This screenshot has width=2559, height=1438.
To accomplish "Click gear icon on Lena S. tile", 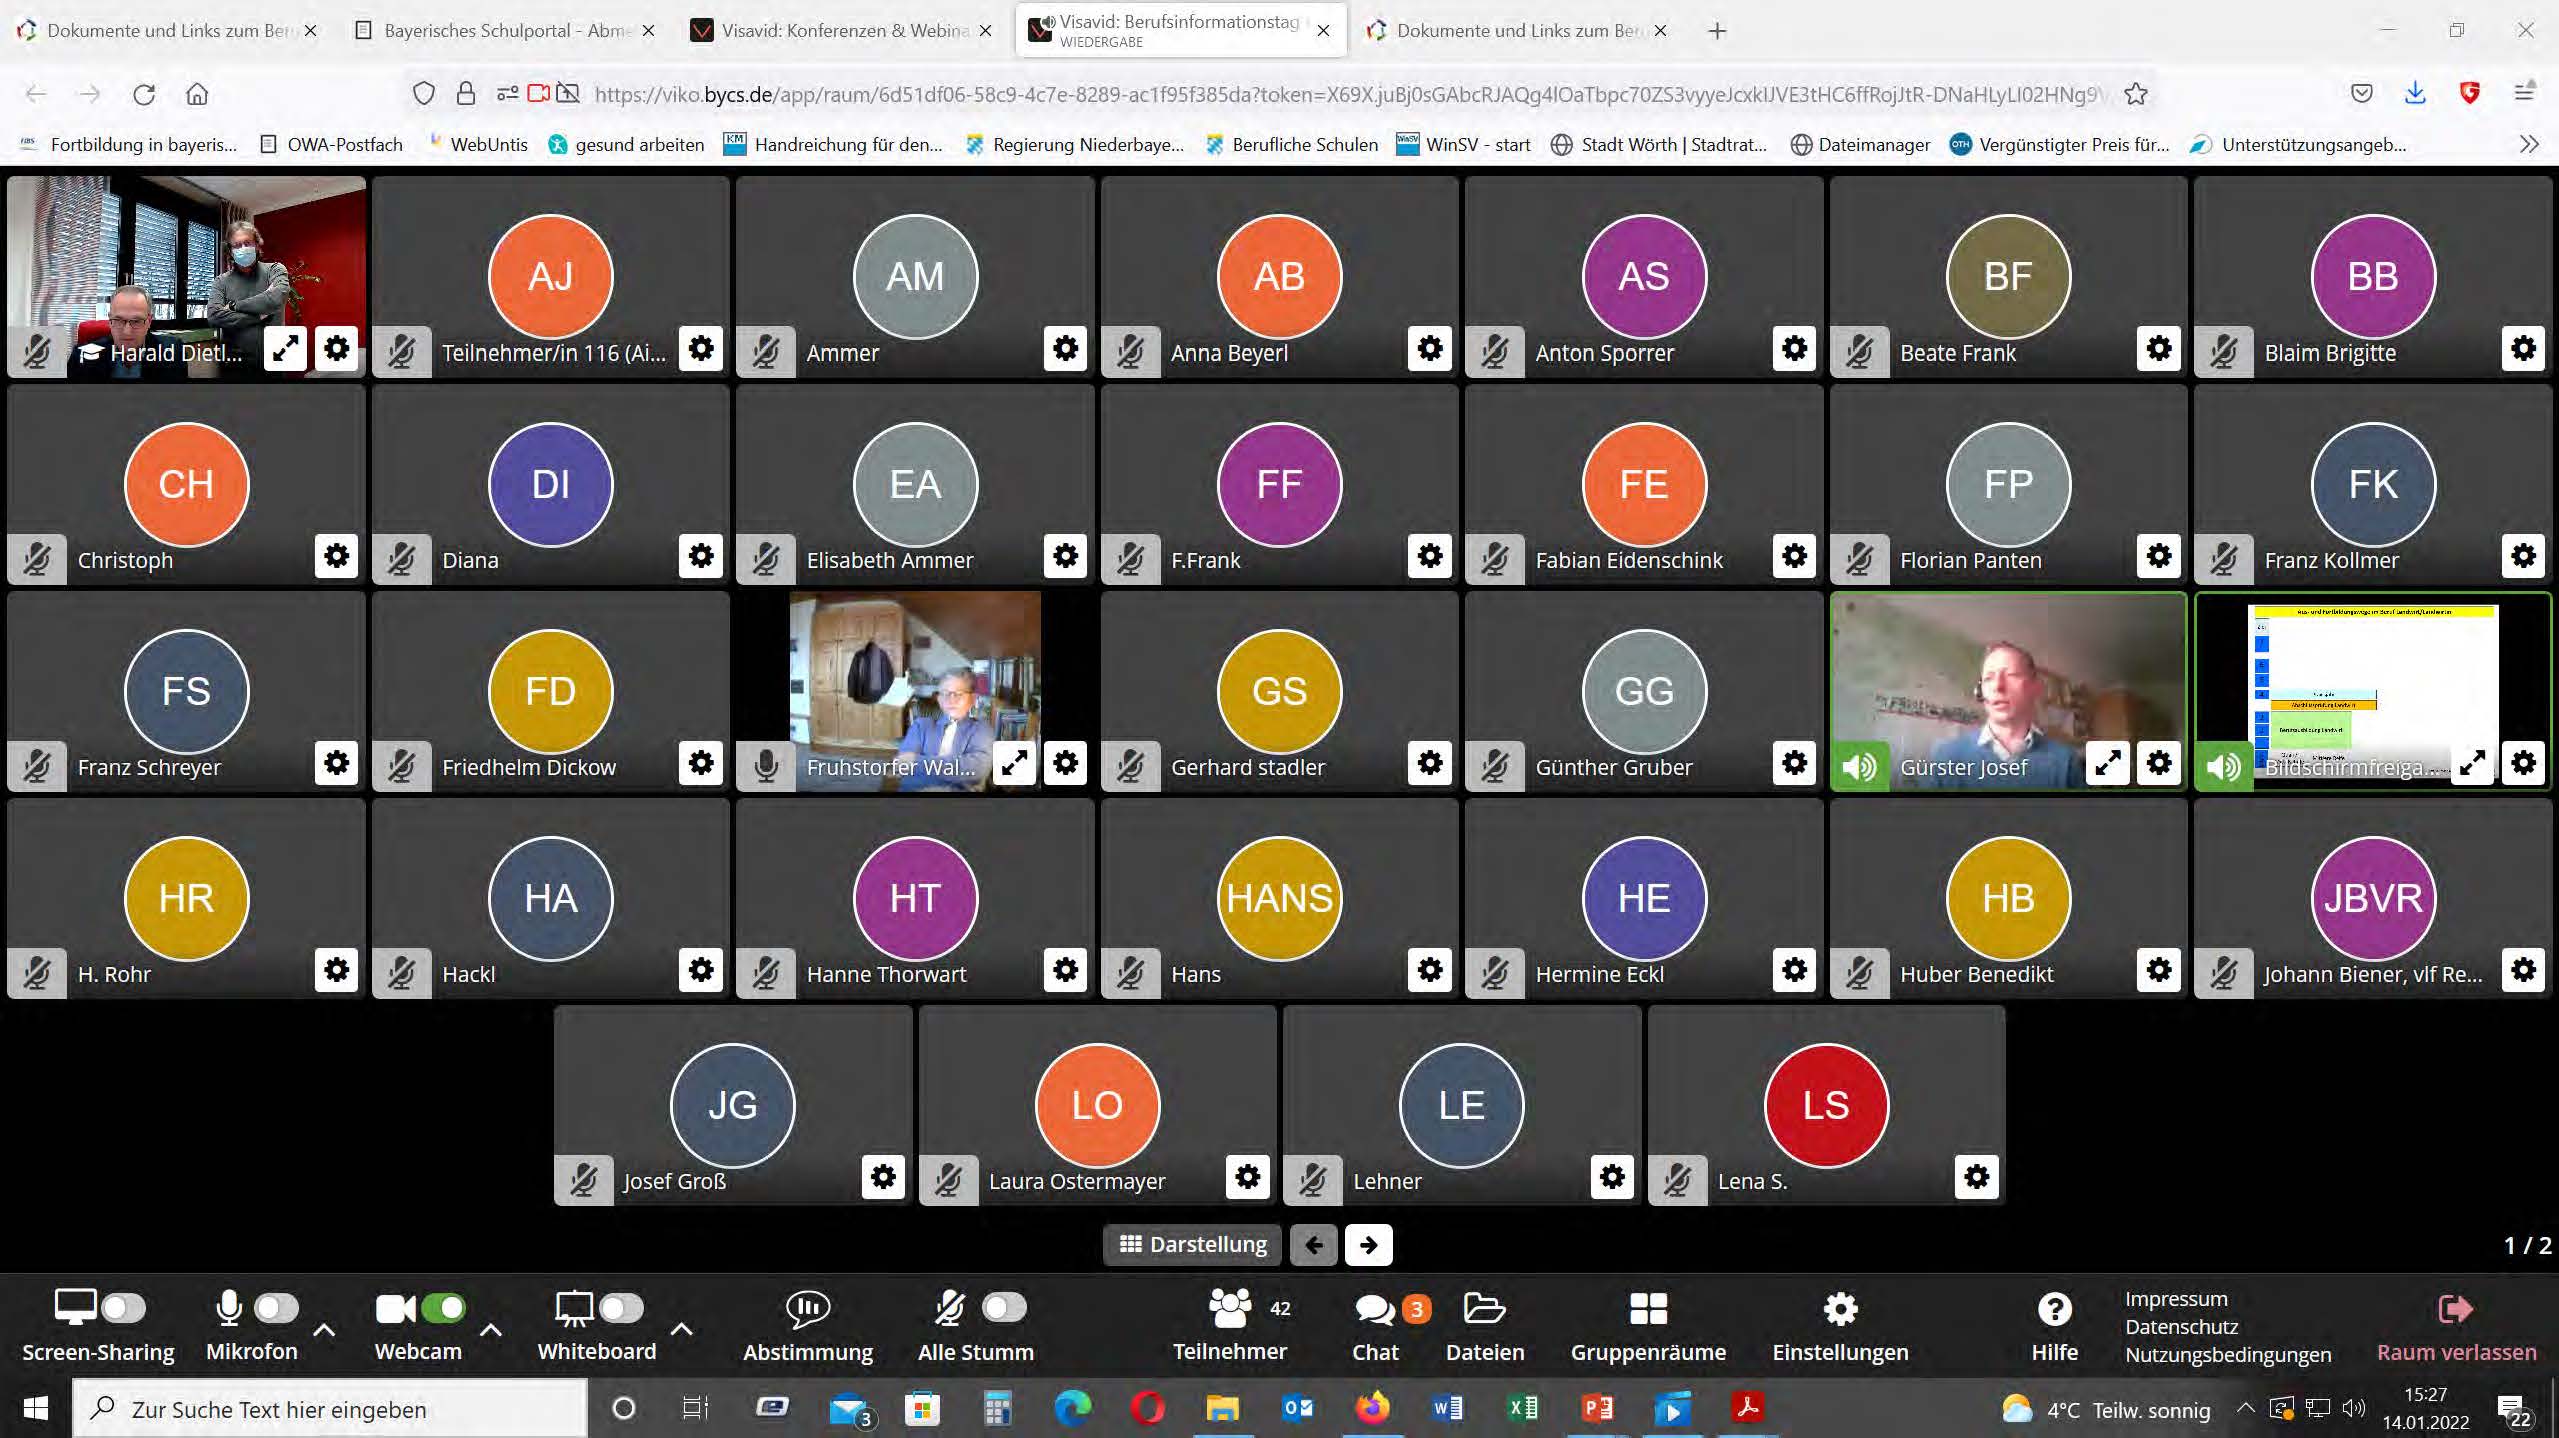I will tap(1977, 1176).
